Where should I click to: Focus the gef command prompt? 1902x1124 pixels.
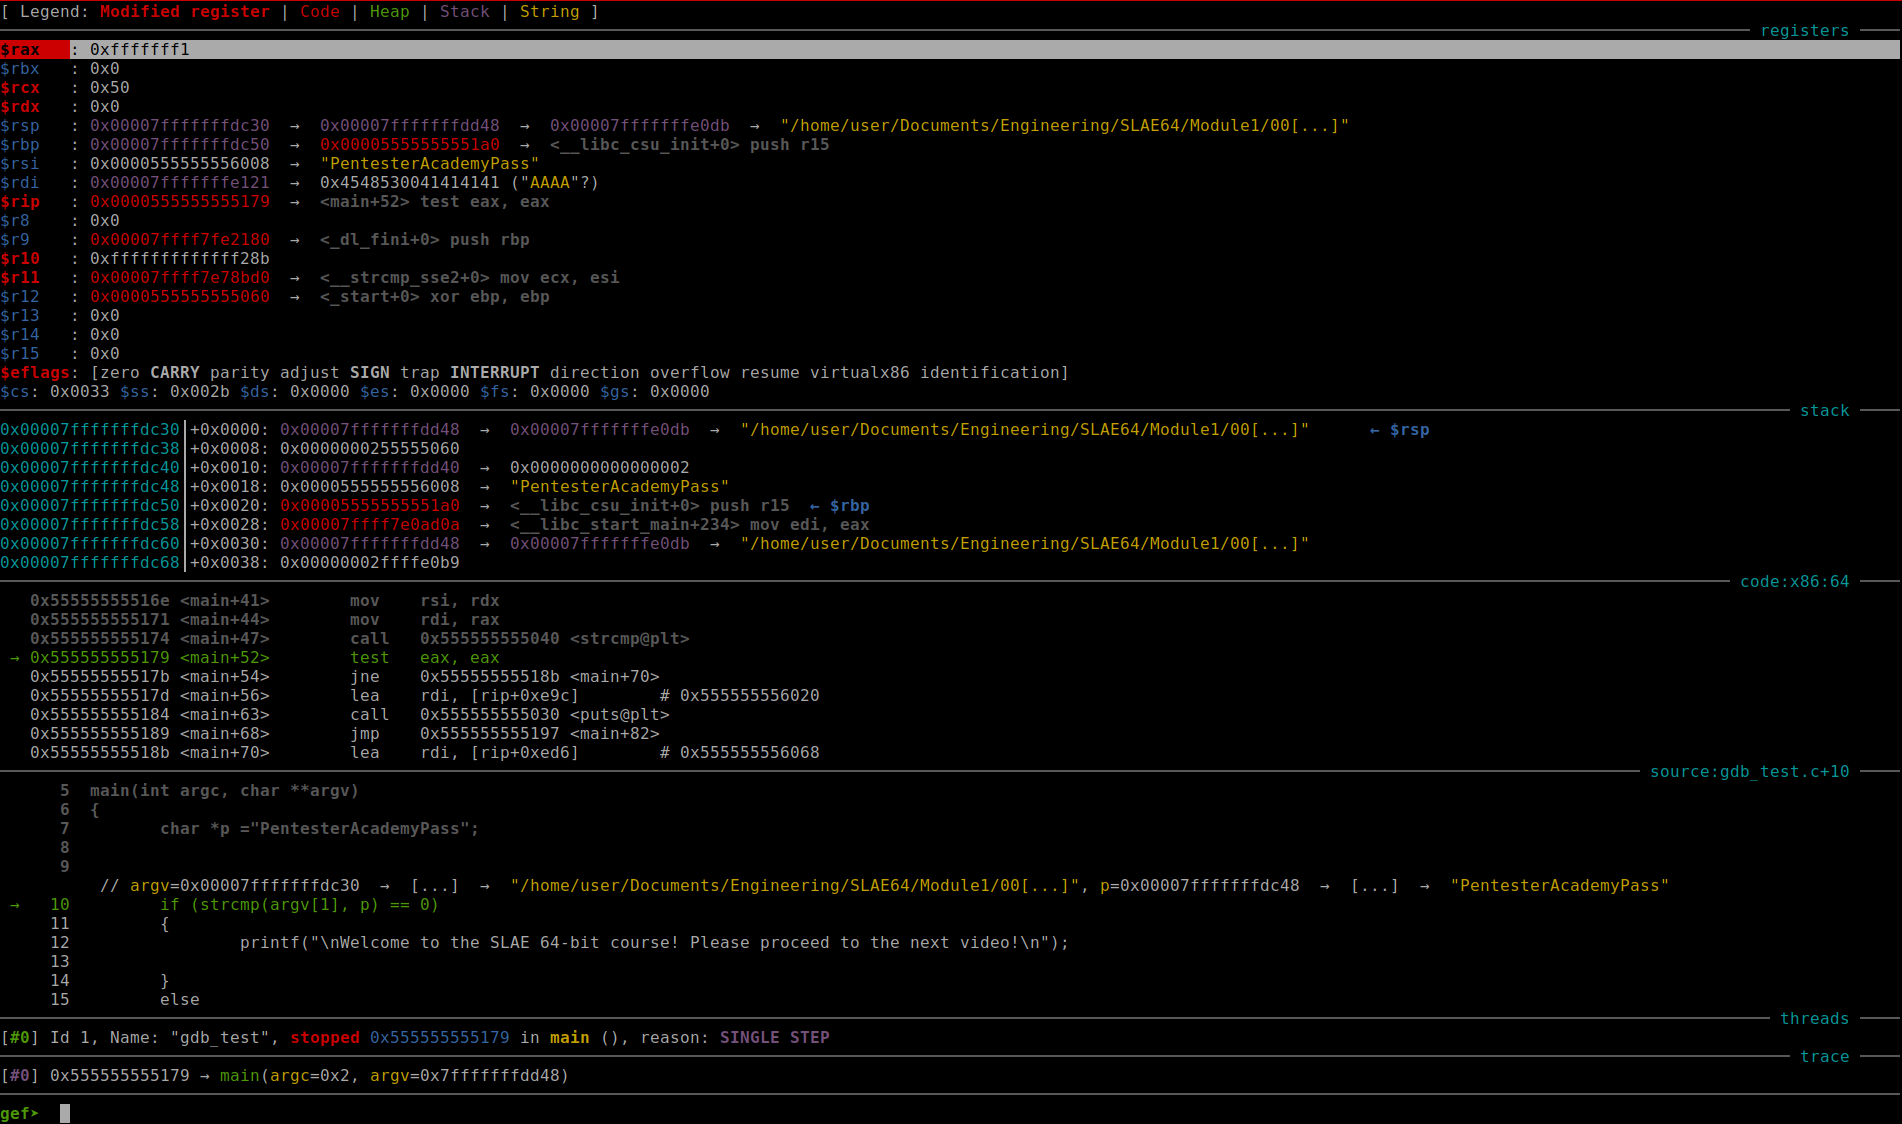click(x=65, y=1114)
